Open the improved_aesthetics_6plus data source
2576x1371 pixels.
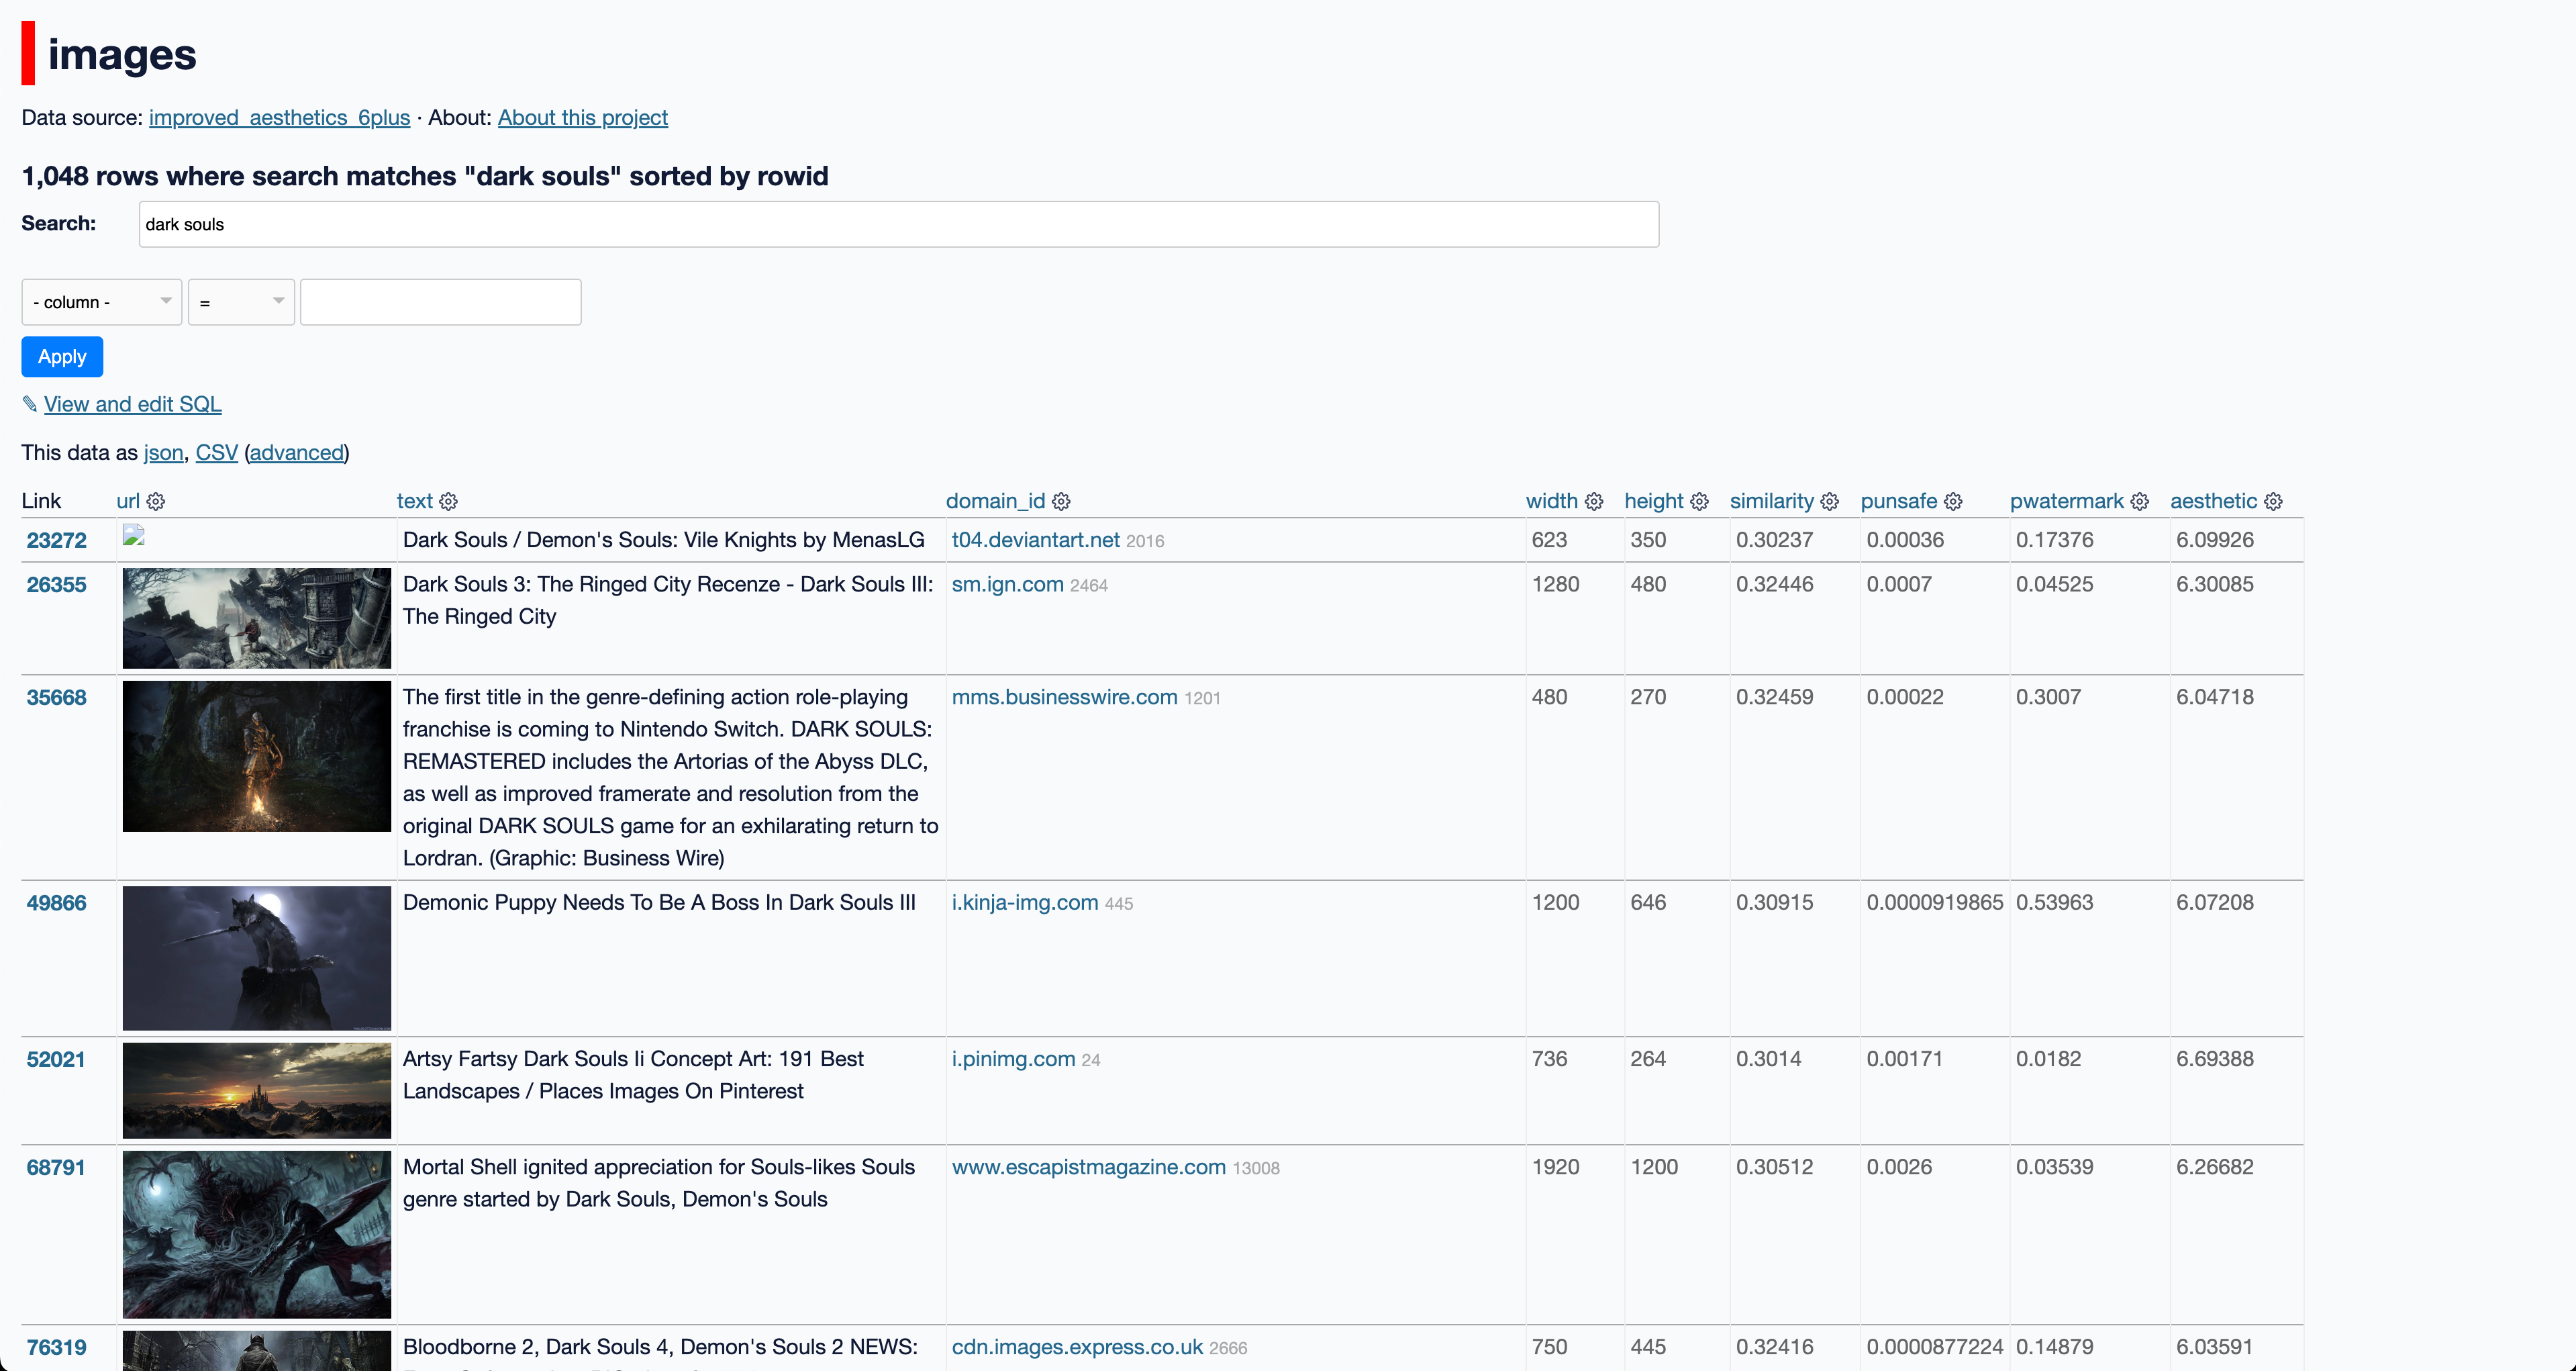coord(279,117)
